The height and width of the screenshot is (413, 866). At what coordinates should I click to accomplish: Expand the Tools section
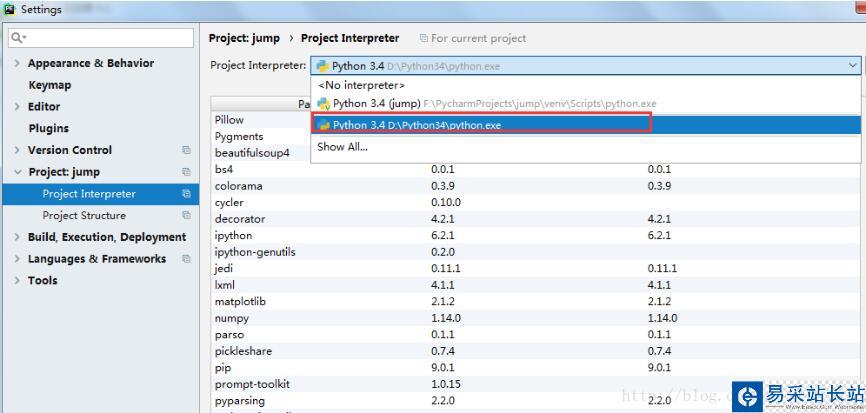click(17, 280)
